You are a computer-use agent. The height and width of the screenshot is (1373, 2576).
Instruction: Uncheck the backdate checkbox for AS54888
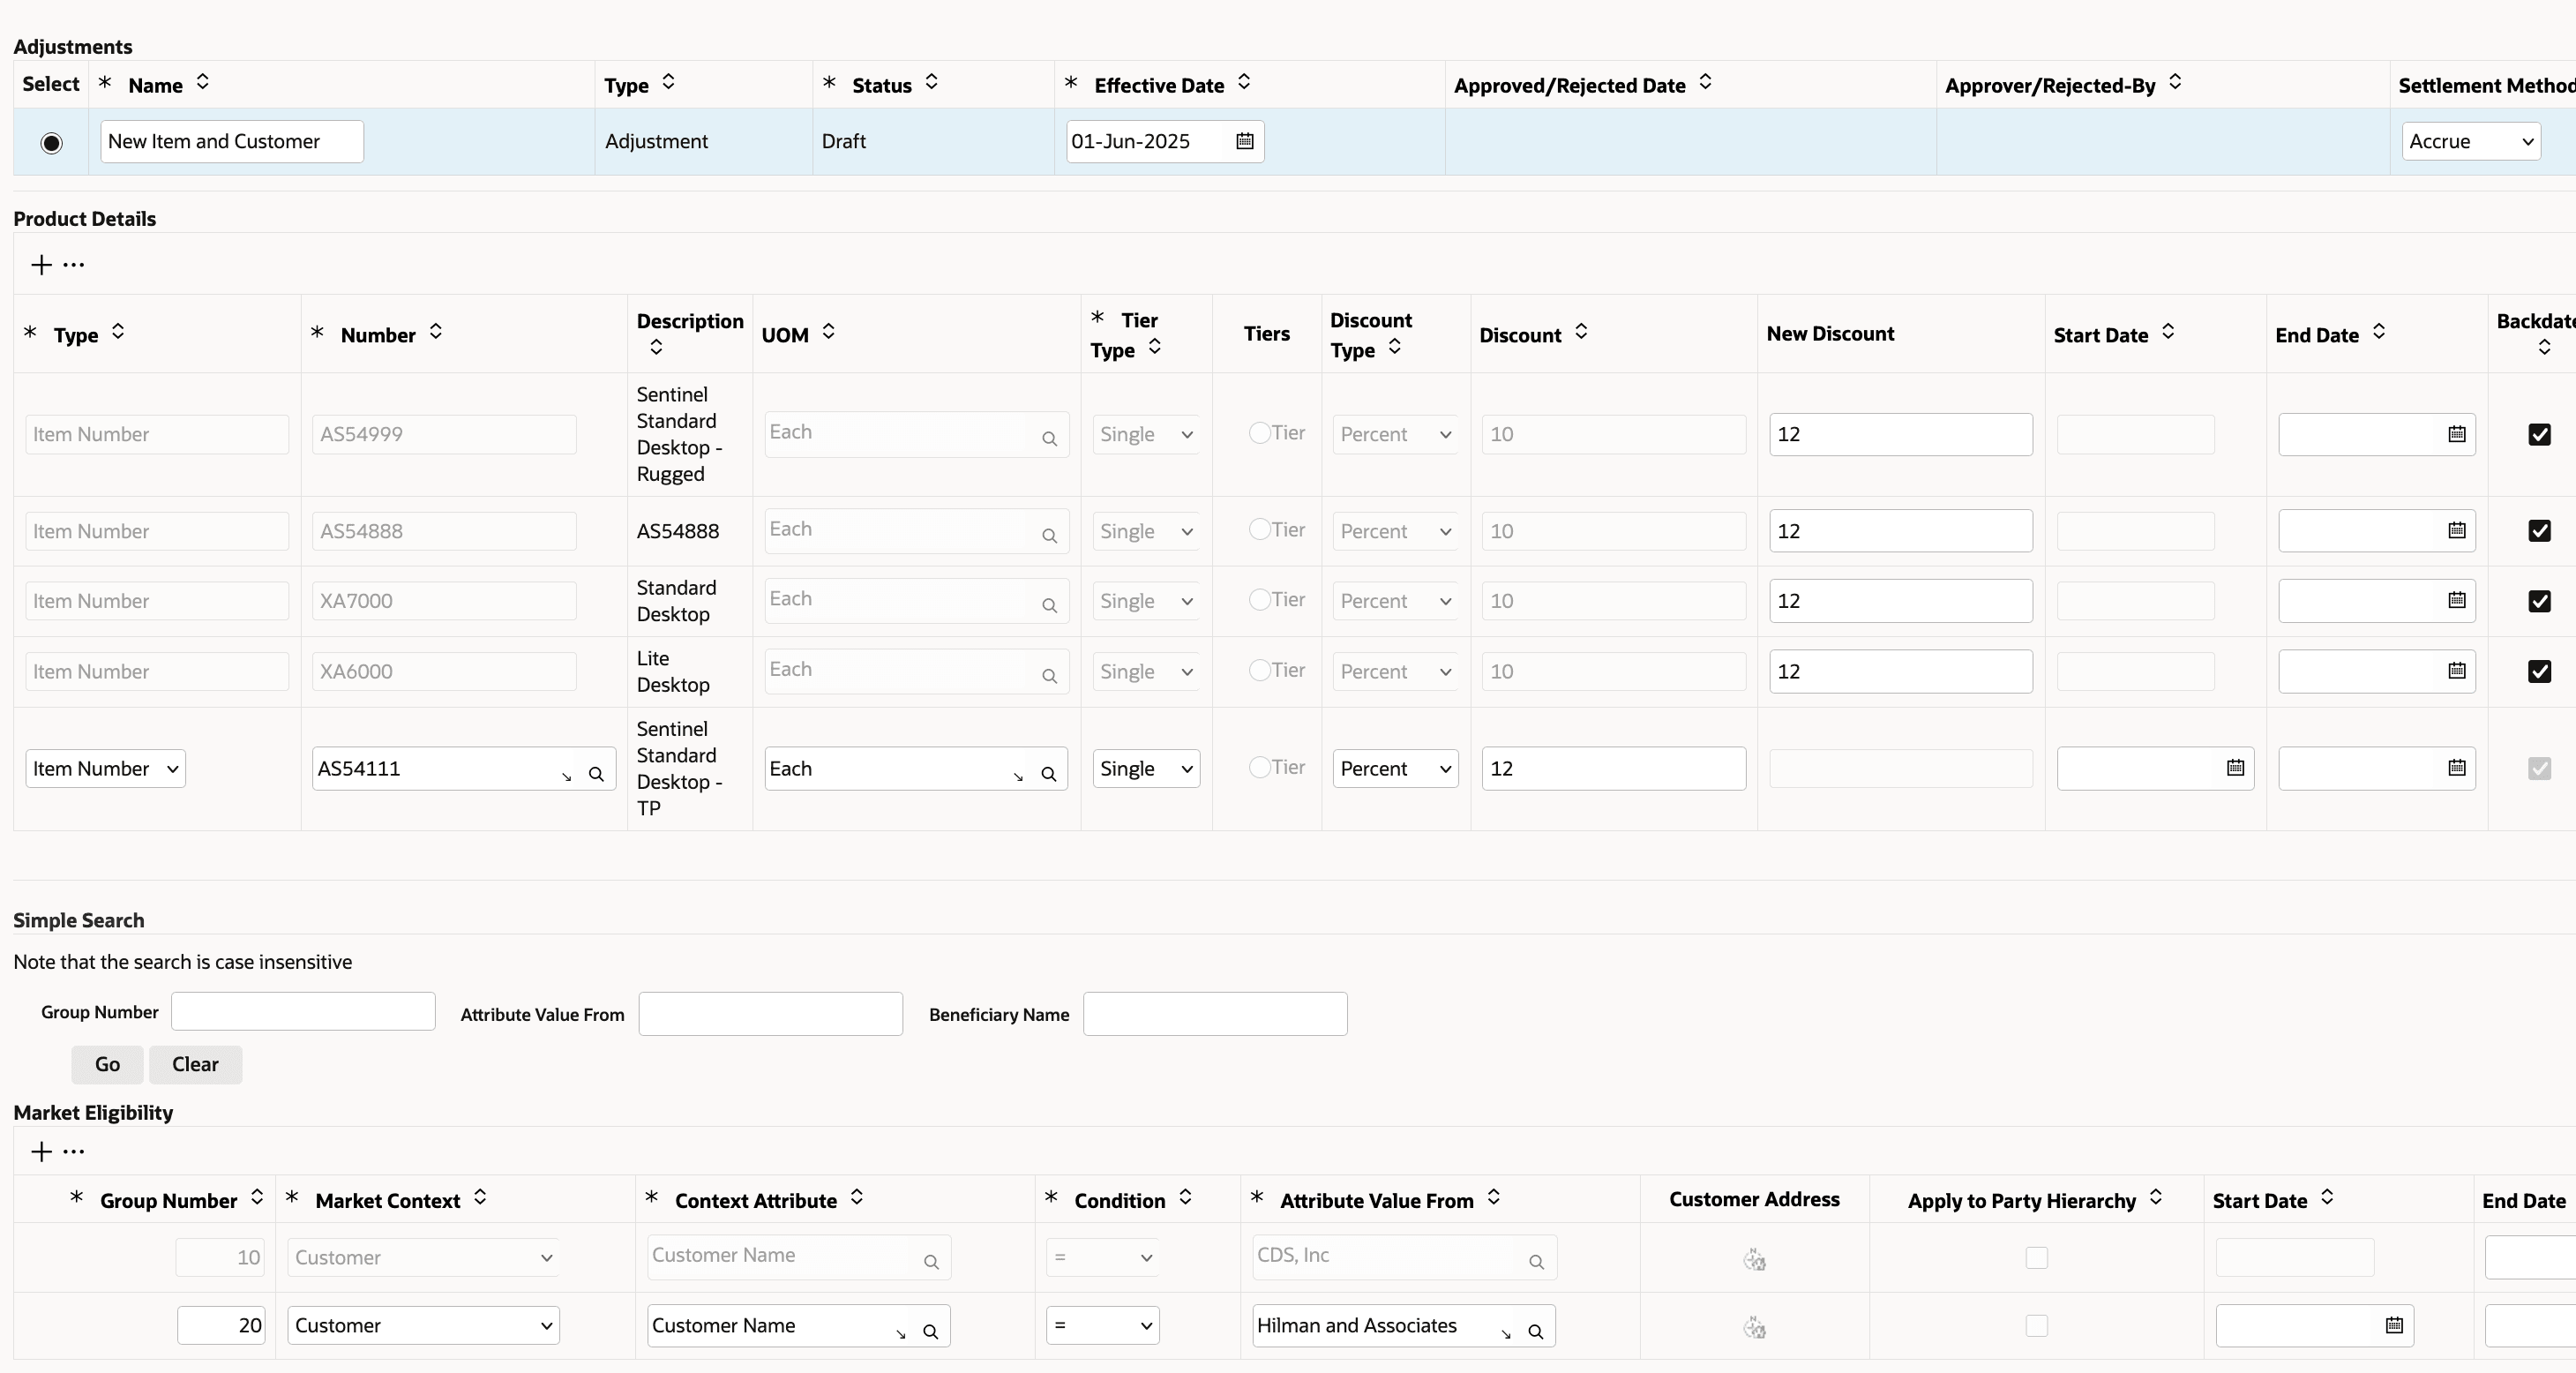tap(2539, 531)
